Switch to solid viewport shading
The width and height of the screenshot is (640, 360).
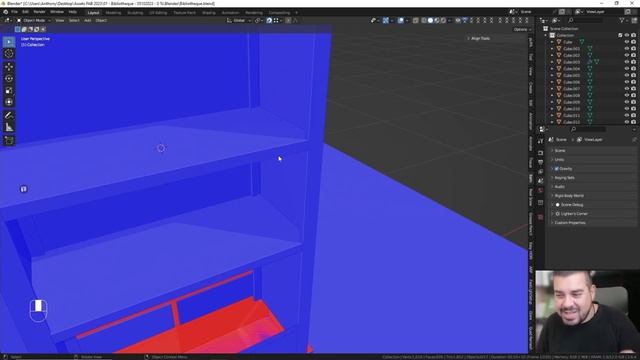[x=430, y=20]
